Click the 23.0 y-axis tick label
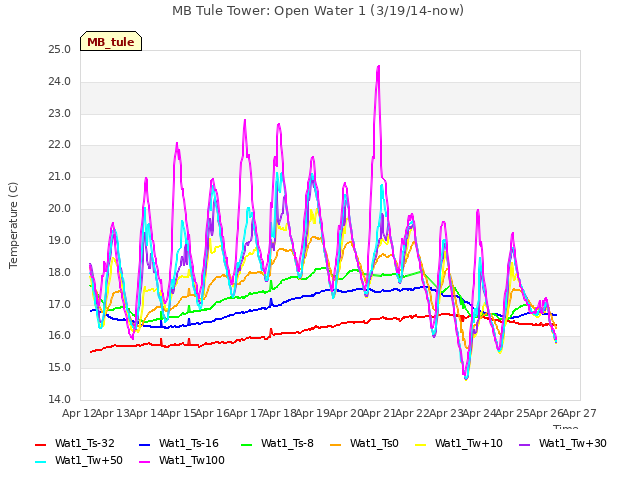The width and height of the screenshot is (640, 480). click(x=60, y=113)
